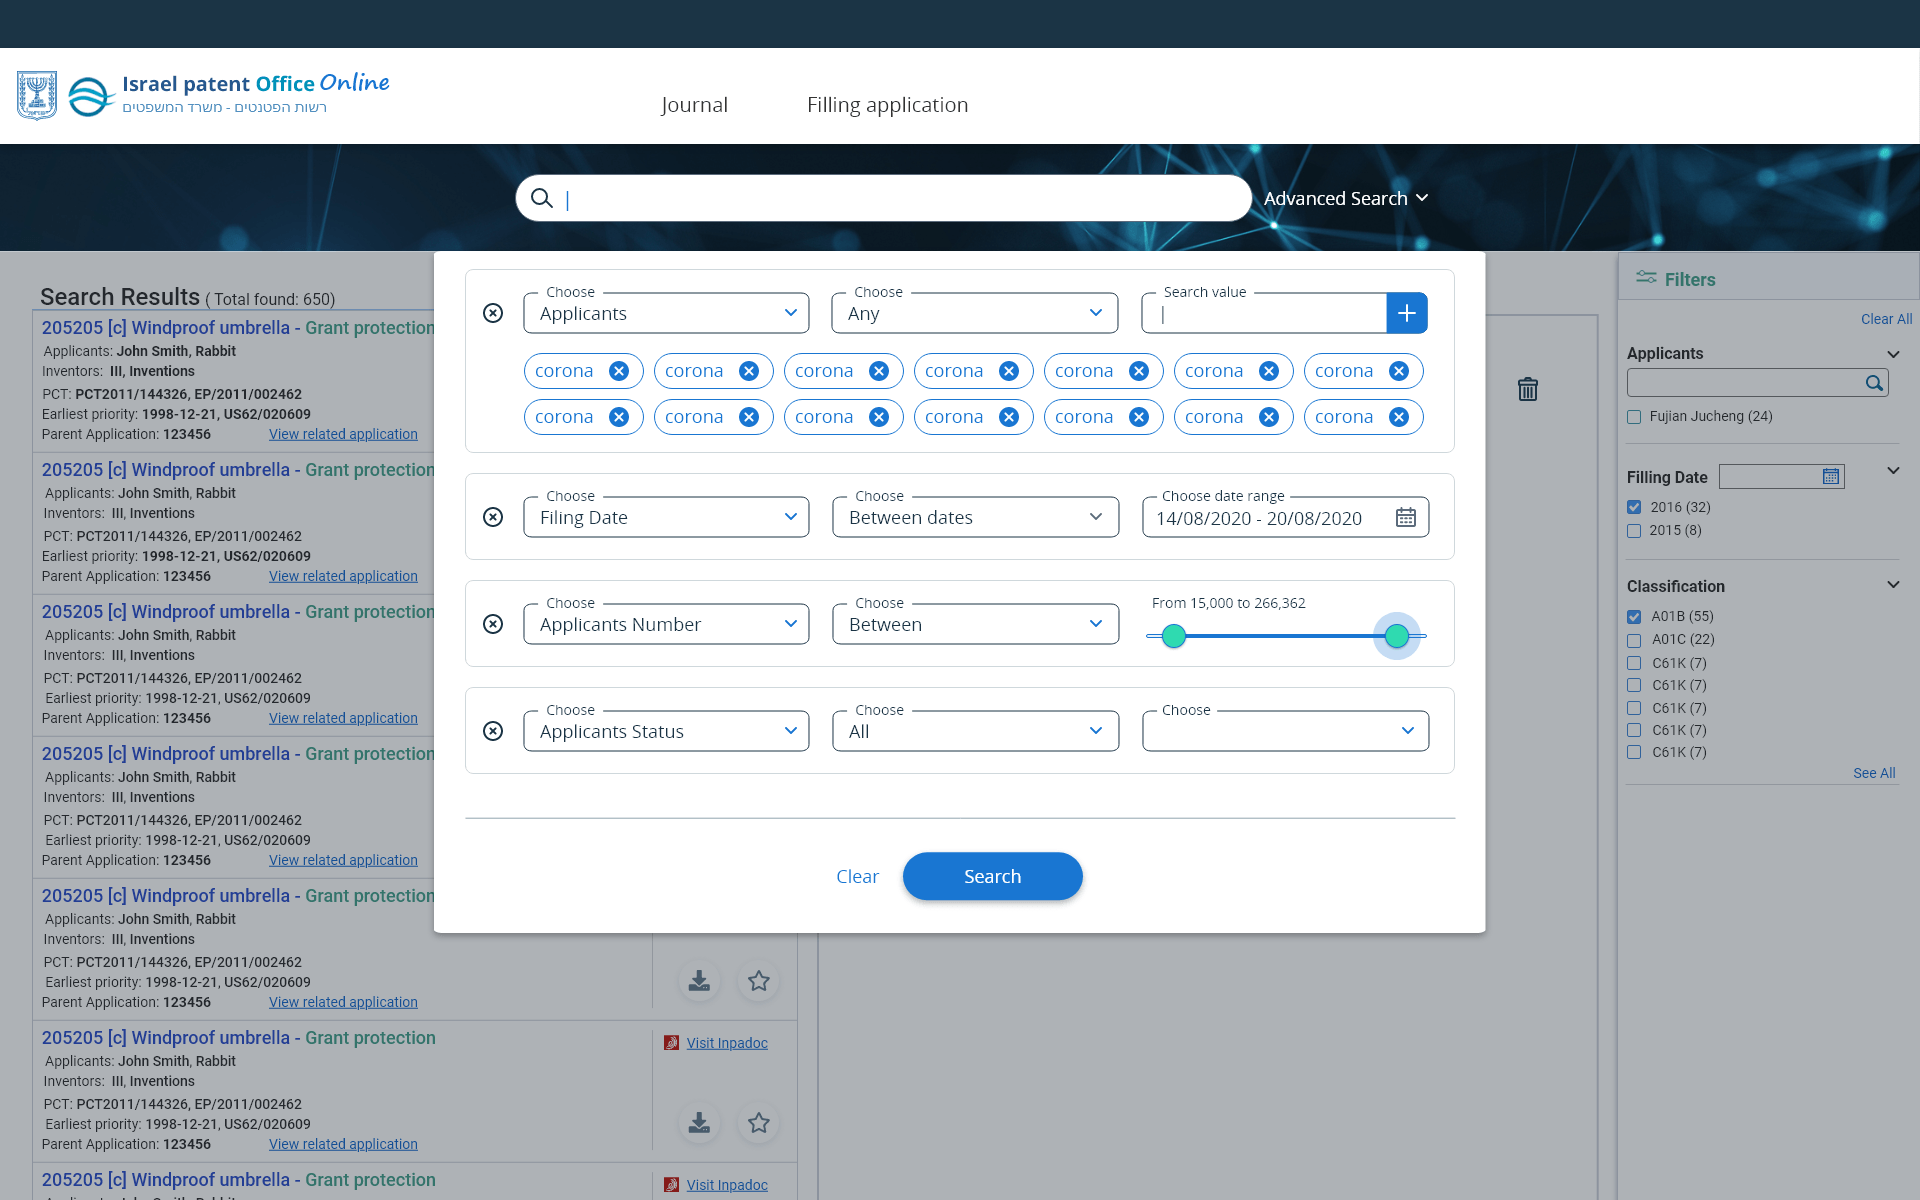
Task: Click the Applicants filter search magnifier
Action: (1874, 383)
